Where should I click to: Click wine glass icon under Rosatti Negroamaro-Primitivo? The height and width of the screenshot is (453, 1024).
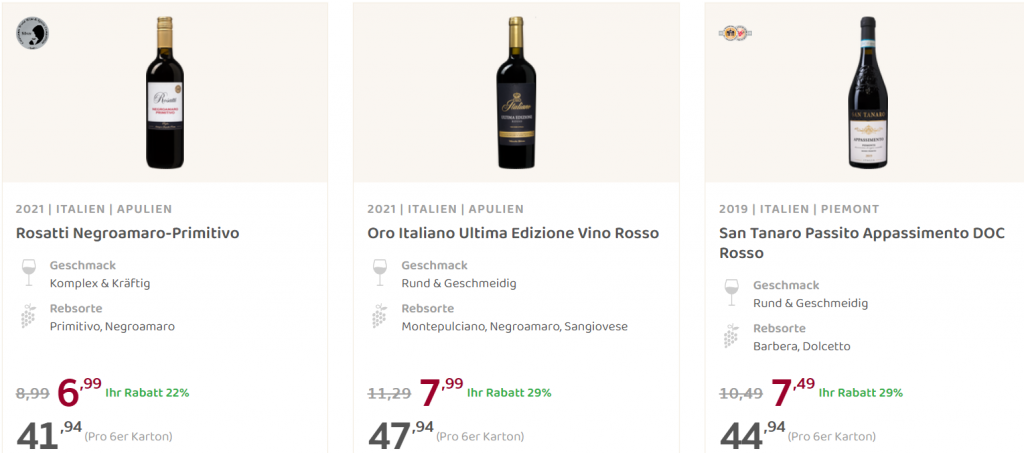(28, 273)
